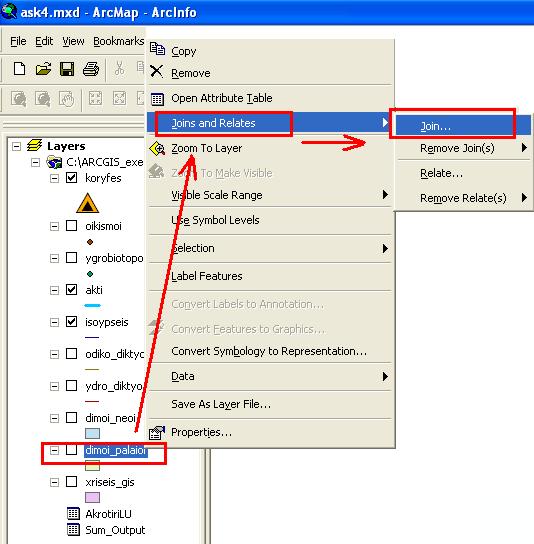
Task: Collapse the dimoi_palaioi layer legend
Action: 54,450
